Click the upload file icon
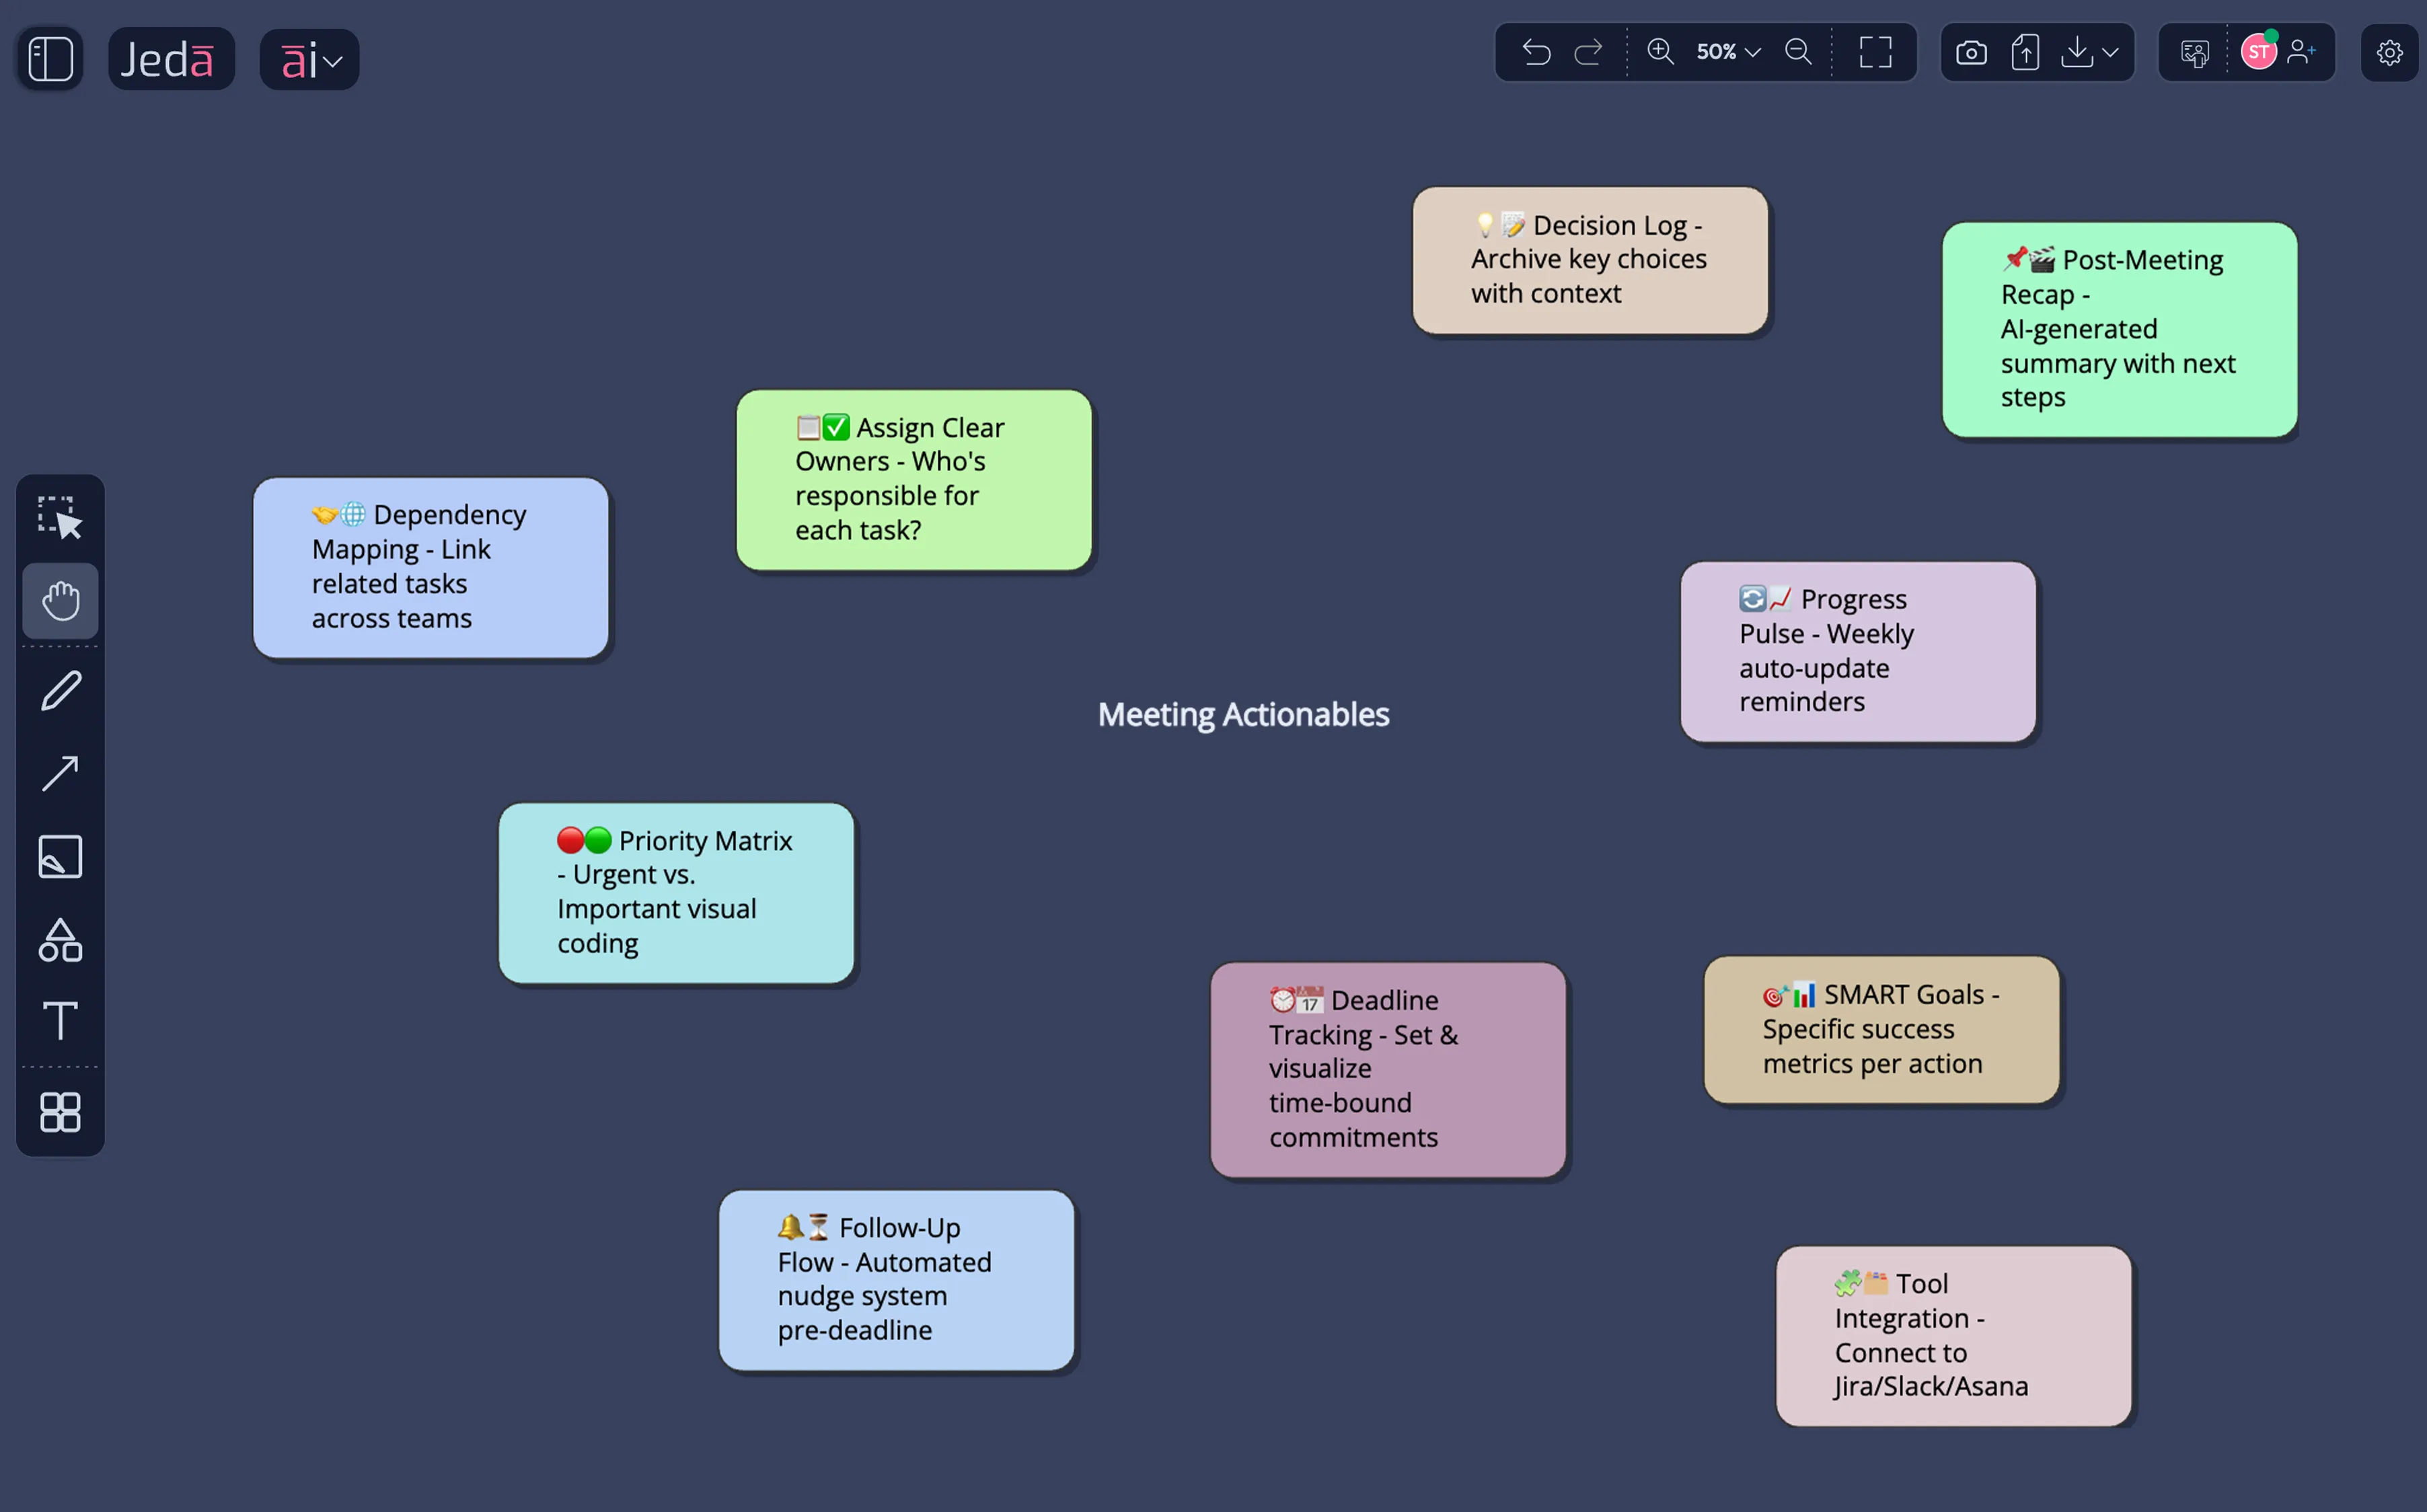Image resolution: width=2427 pixels, height=1512 pixels. click(2025, 52)
